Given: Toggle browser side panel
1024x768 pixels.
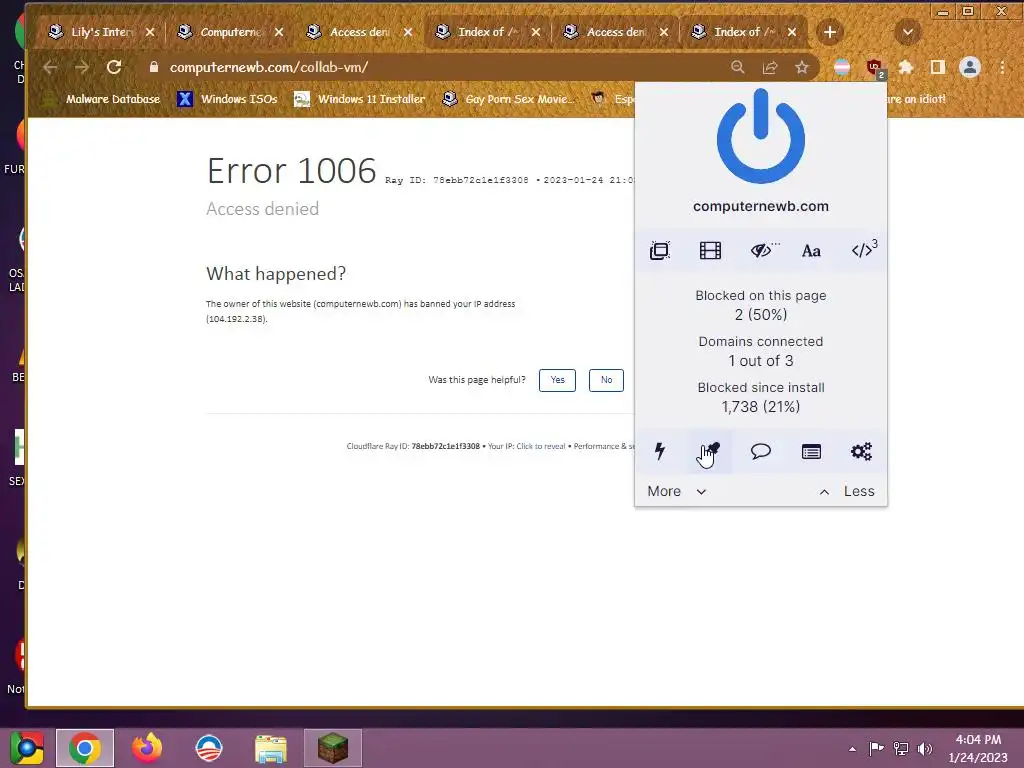Looking at the screenshot, I should 938,67.
